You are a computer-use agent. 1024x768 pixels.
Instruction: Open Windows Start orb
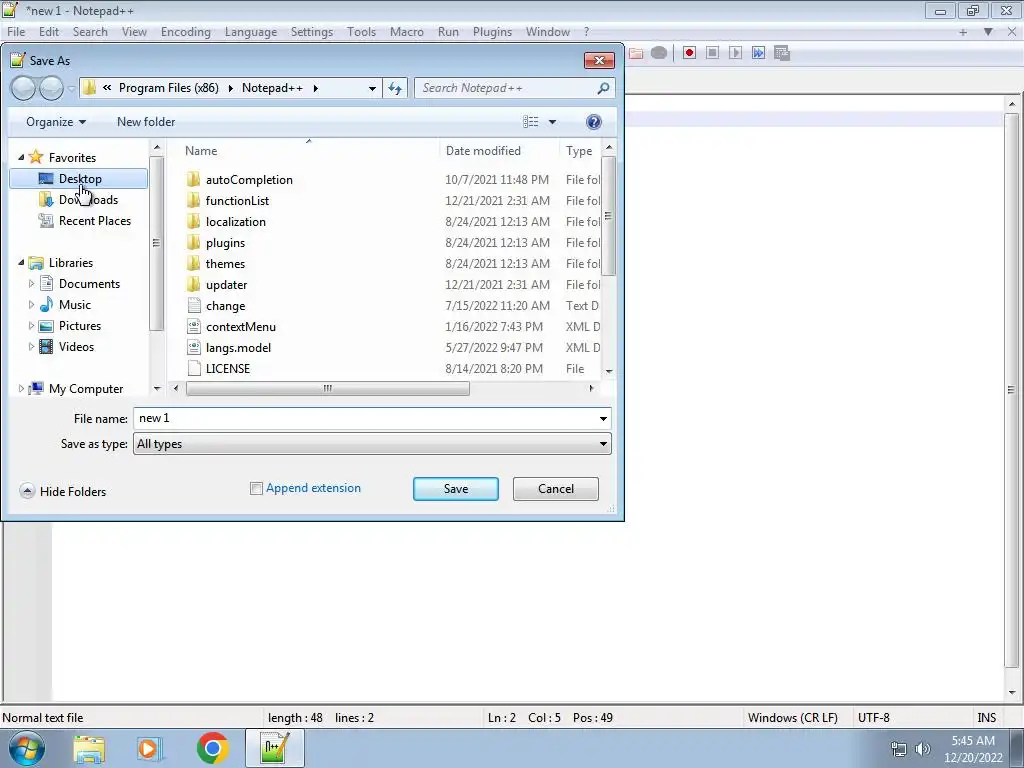pos(26,748)
